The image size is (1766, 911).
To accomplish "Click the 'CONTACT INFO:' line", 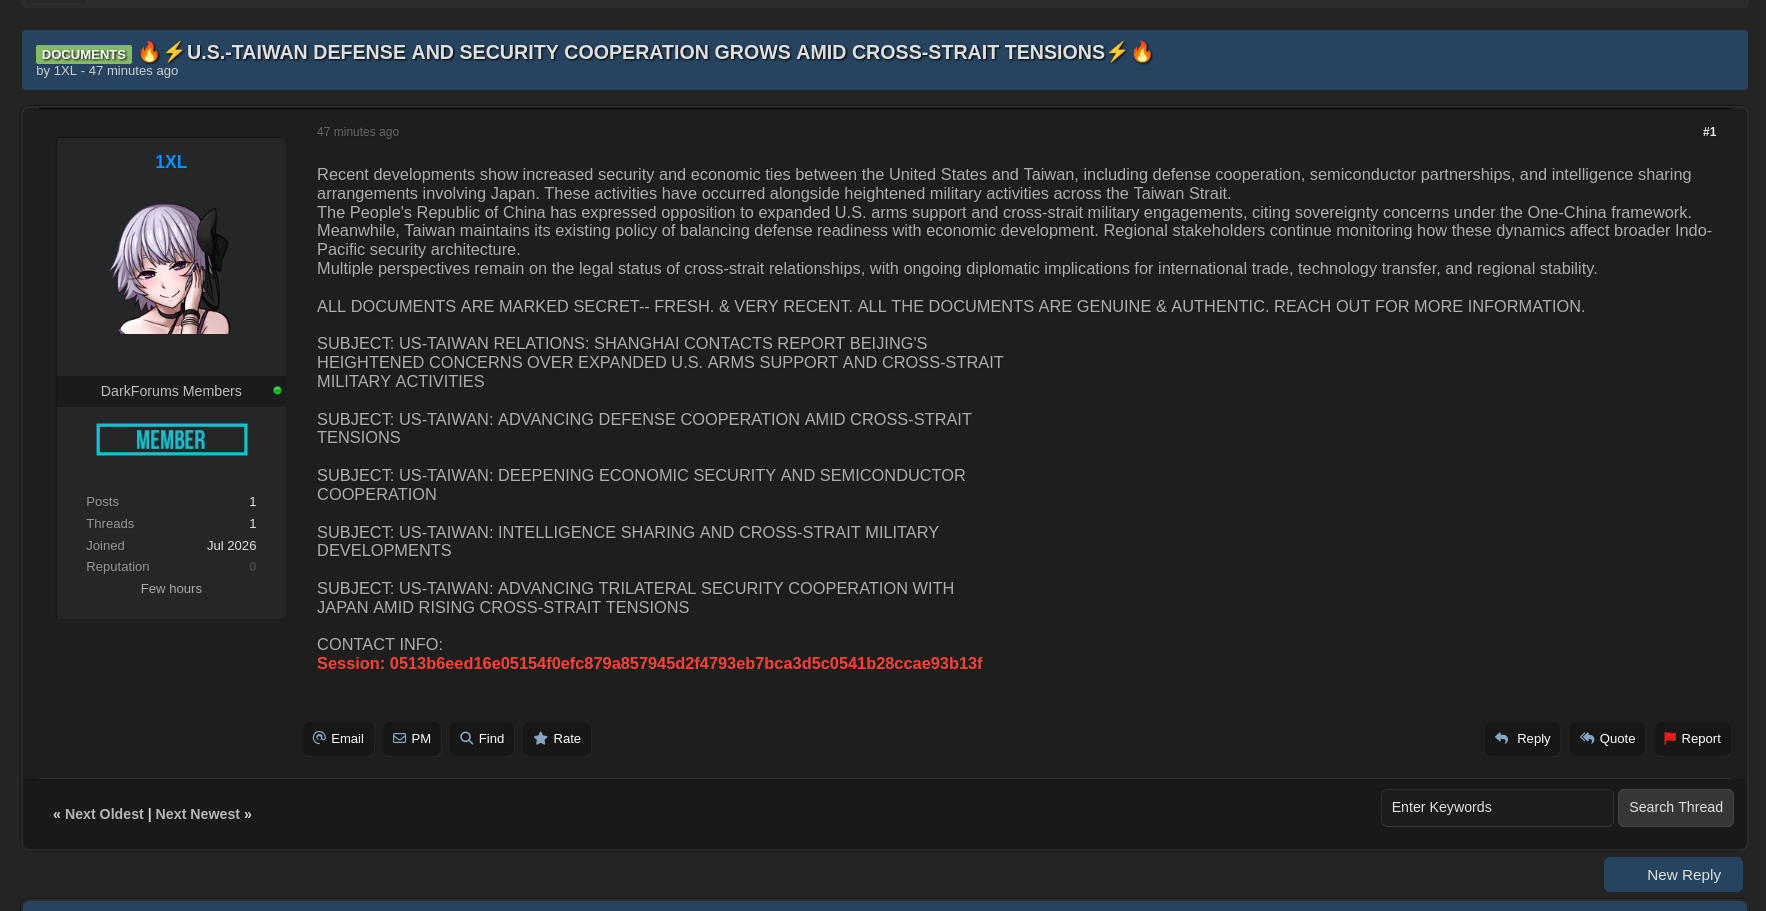I will [380, 645].
